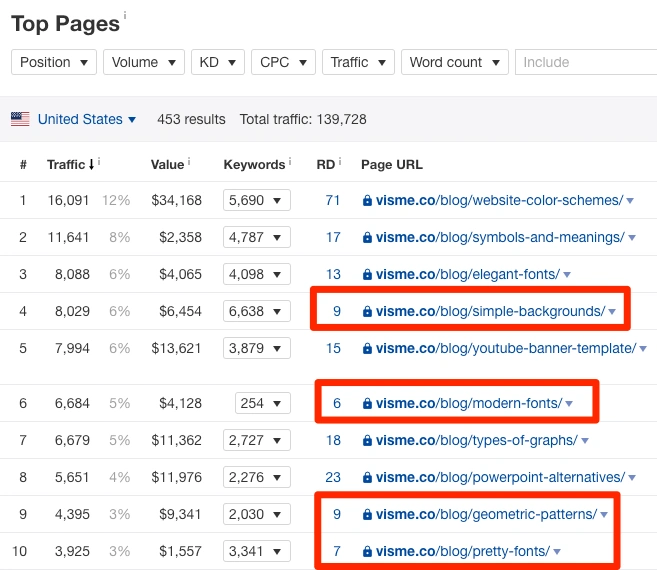Open the modern-fonts page link
657x570 pixels.
469,403
